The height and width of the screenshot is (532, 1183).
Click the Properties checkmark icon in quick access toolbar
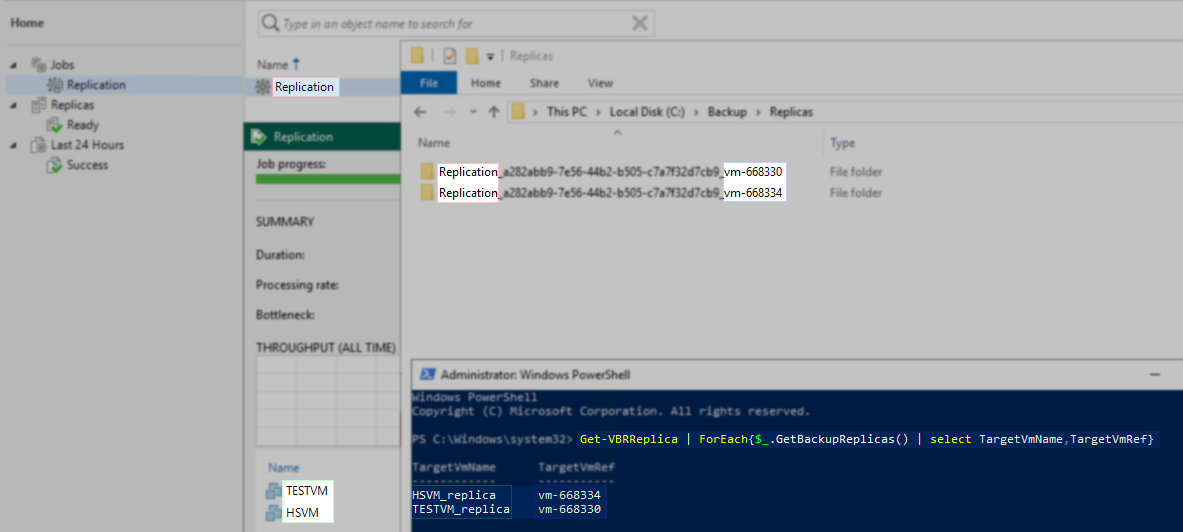(x=450, y=55)
